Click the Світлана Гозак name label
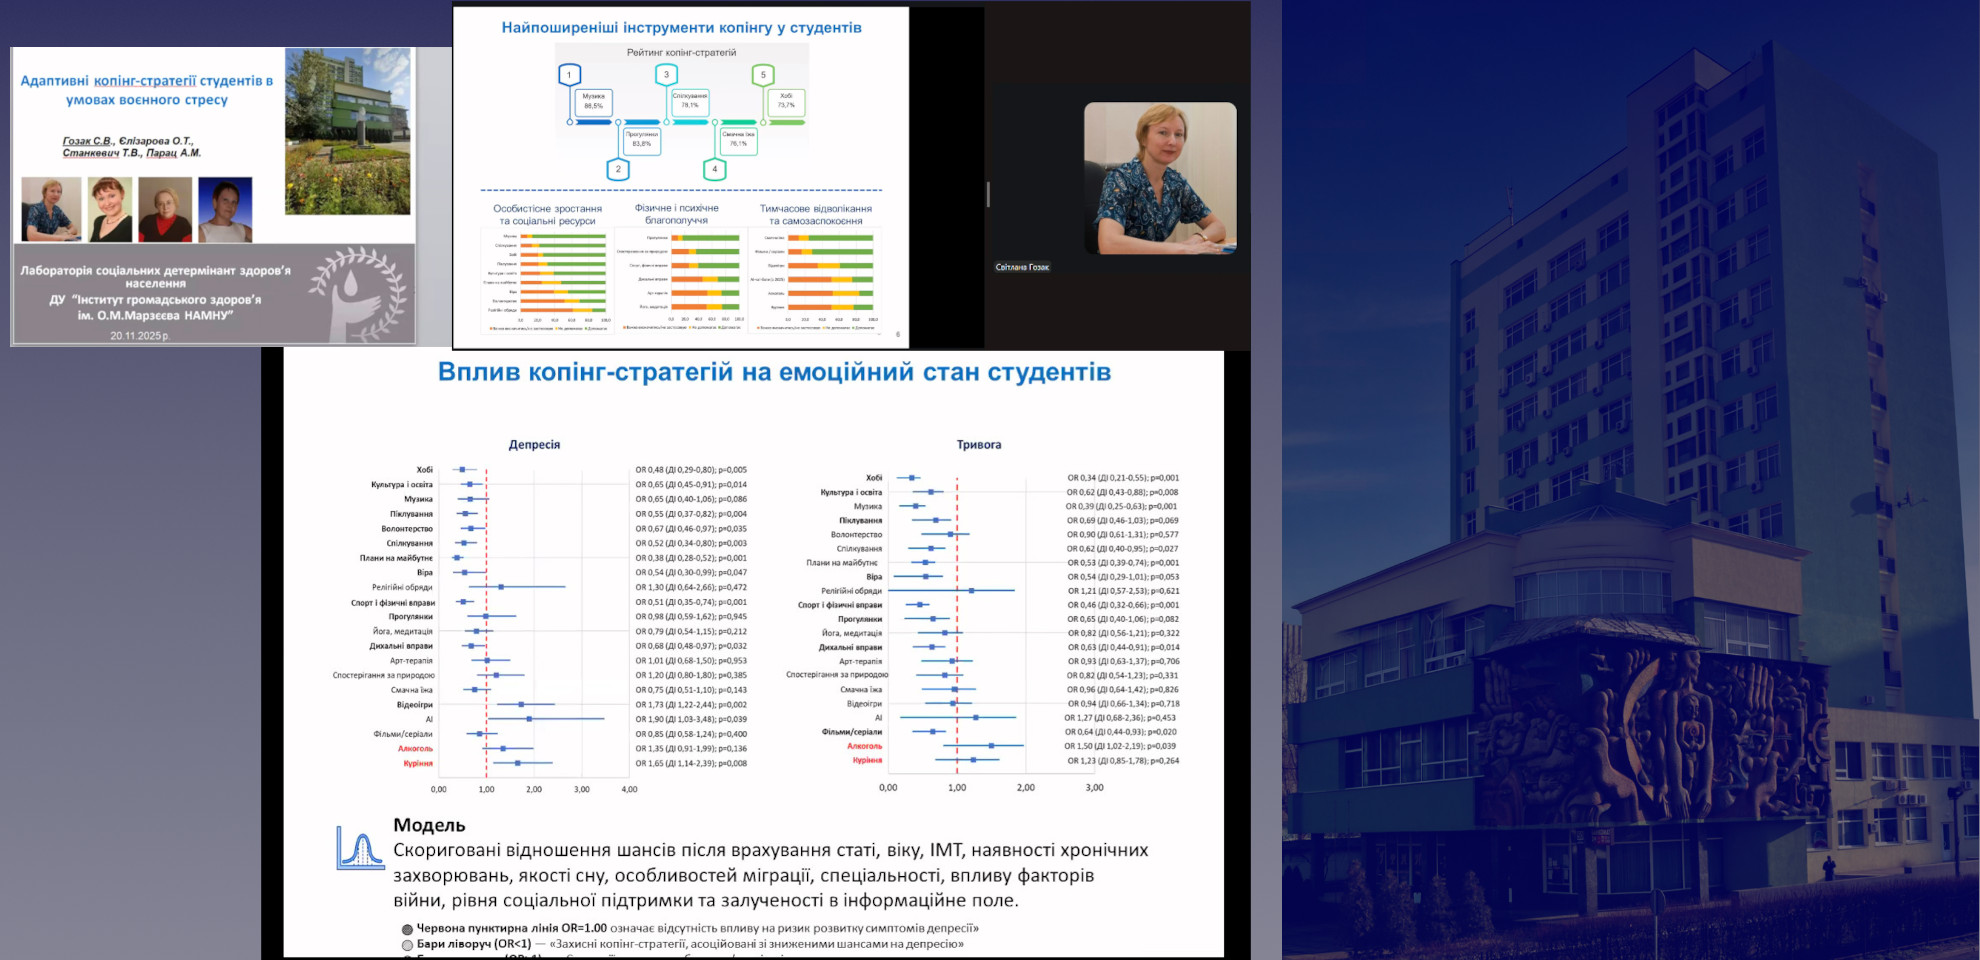1980x960 pixels. click(x=1022, y=267)
